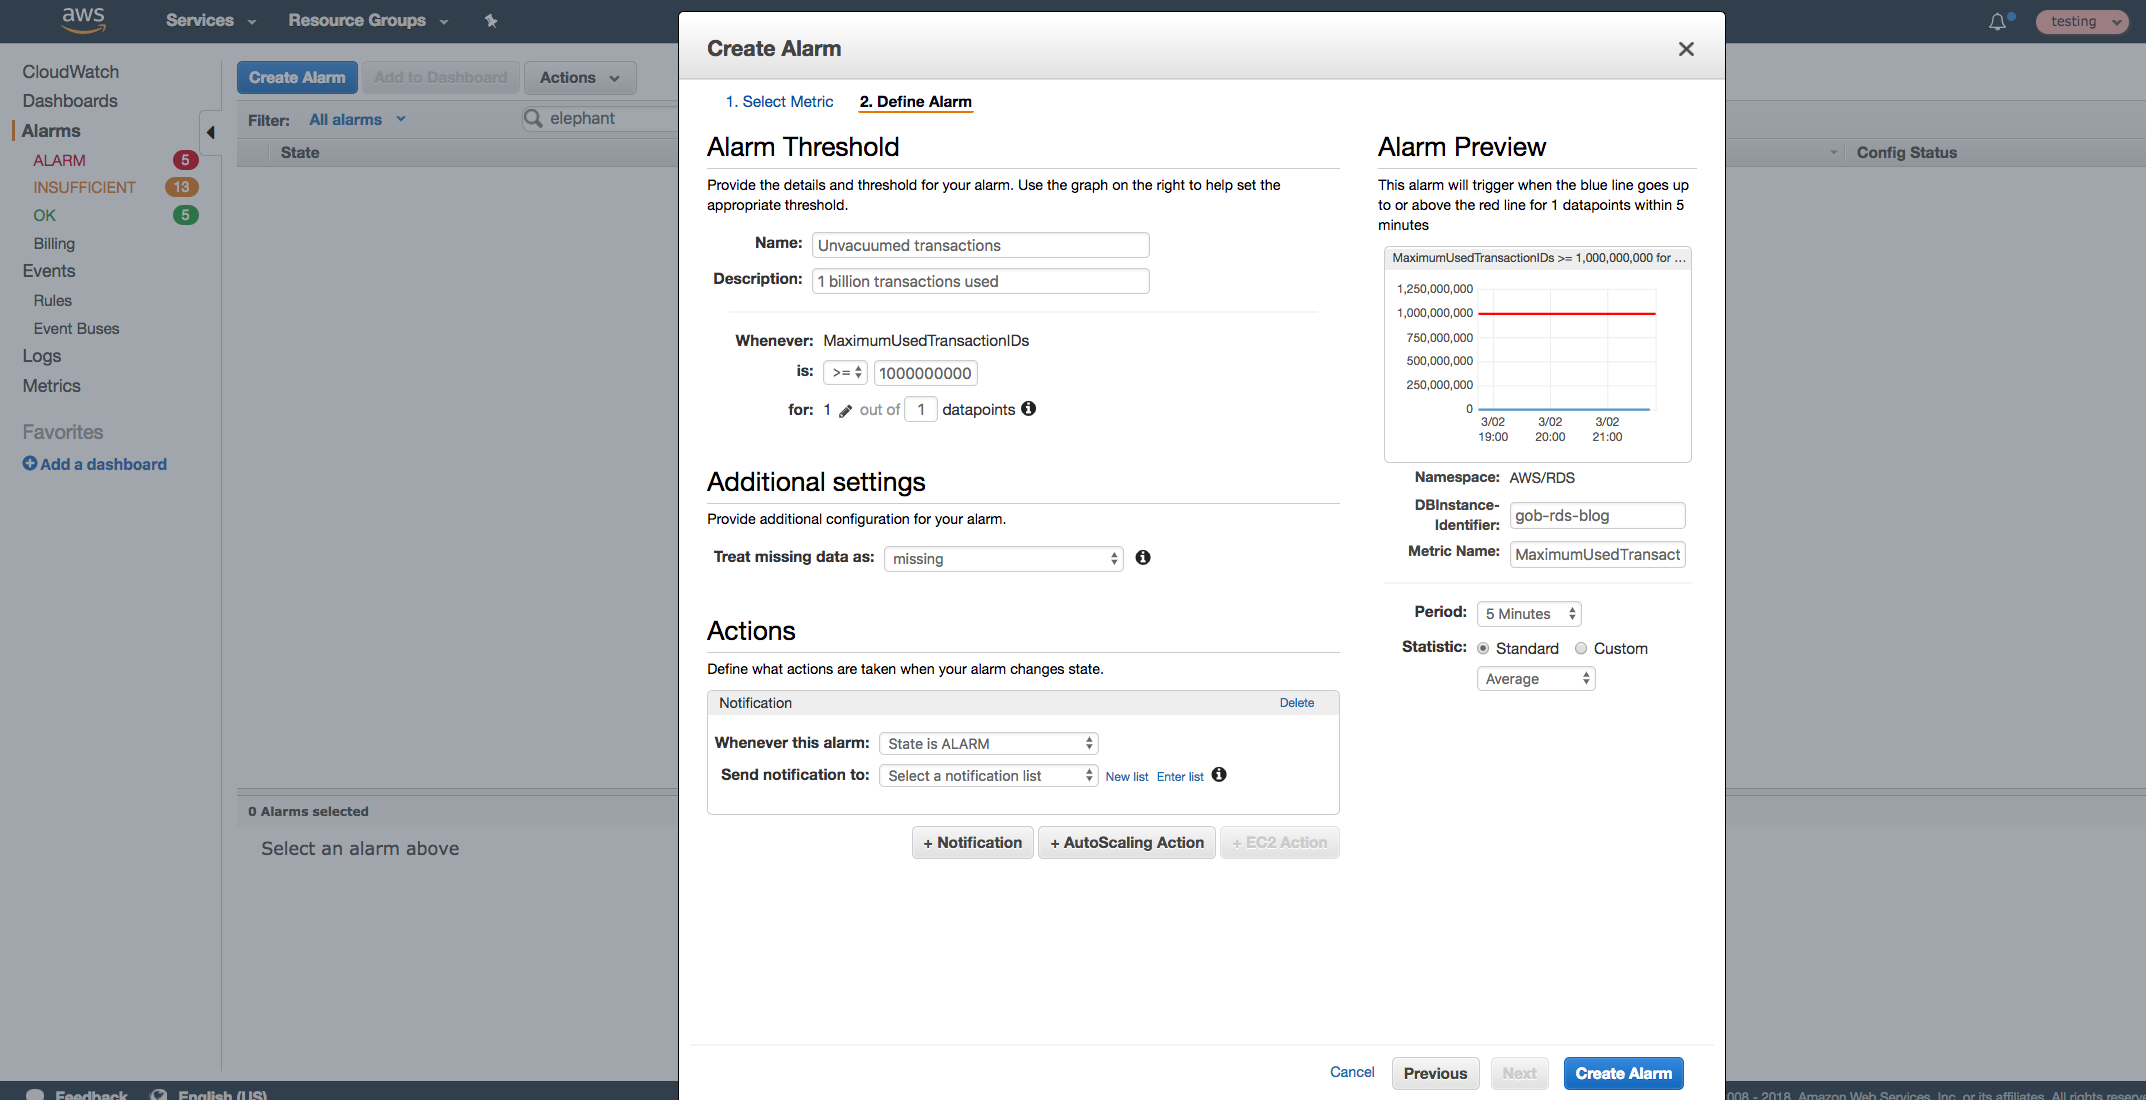Select the Standard statistic radio button
This screenshot has height=1100, width=2146.
coord(1483,648)
